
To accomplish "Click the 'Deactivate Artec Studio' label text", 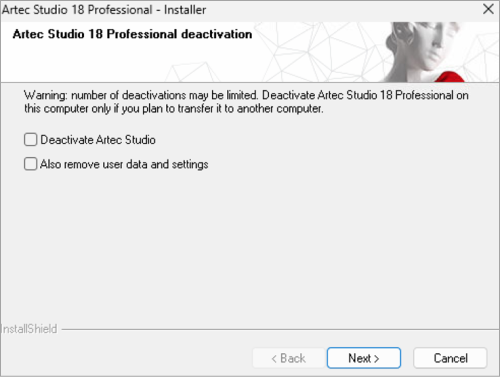I will (98, 140).
